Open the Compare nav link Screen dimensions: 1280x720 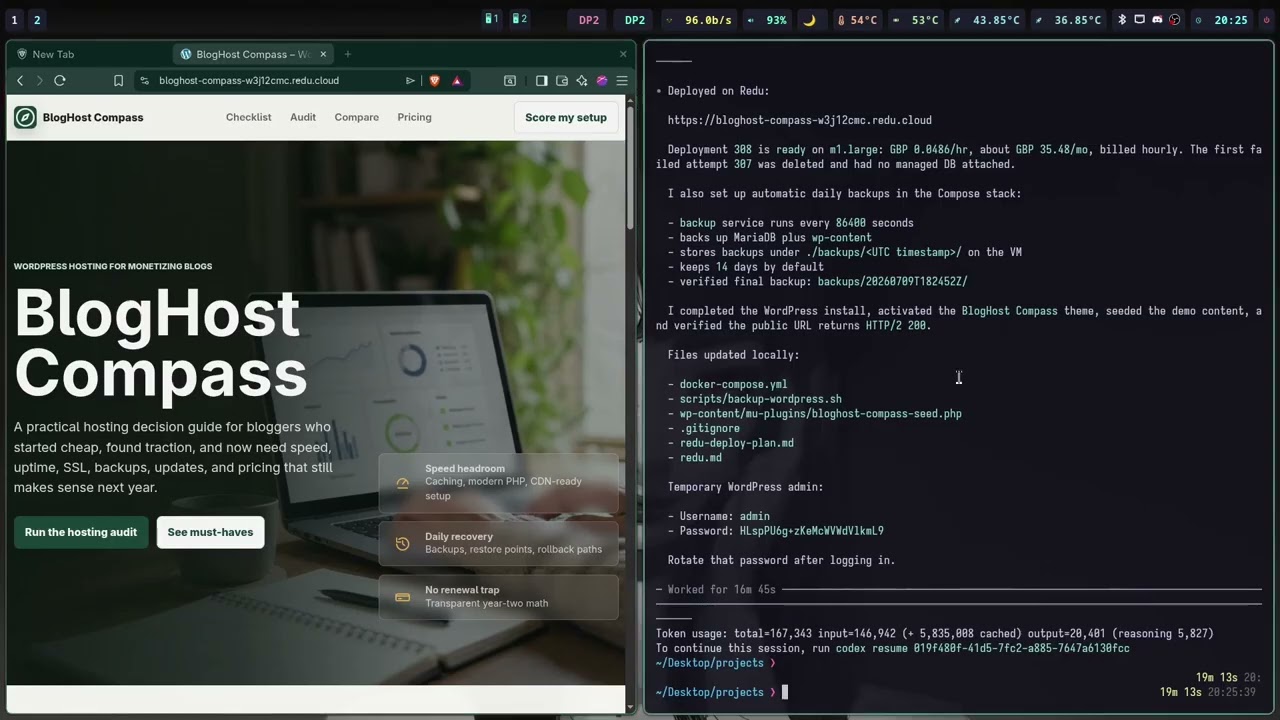357,117
